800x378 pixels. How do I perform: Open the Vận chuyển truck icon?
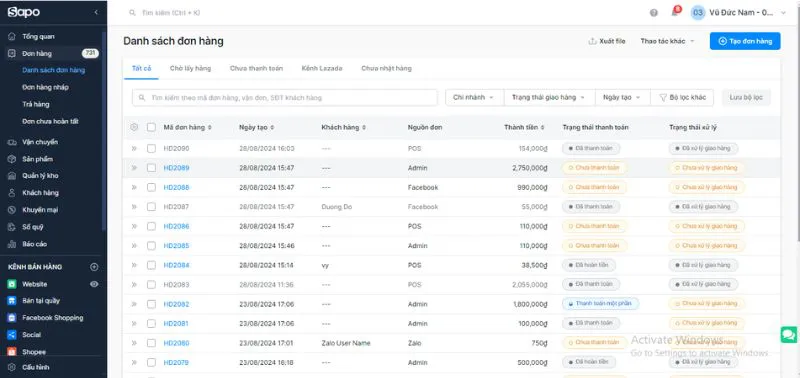(12, 142)
